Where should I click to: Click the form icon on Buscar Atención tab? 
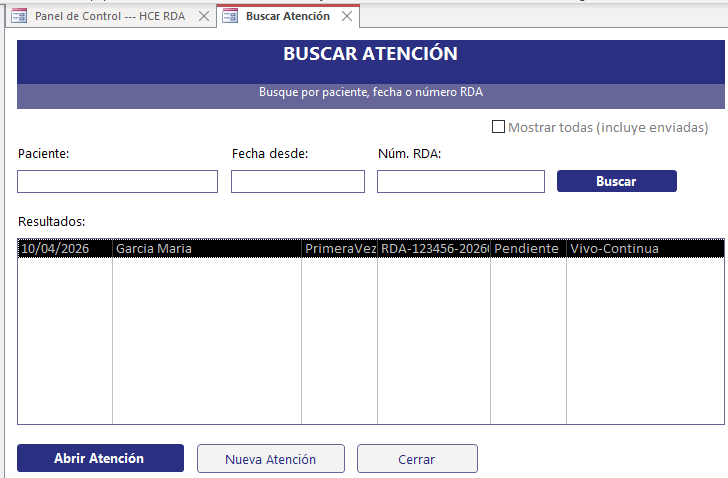pyautogui.click(x=230, y=17)
